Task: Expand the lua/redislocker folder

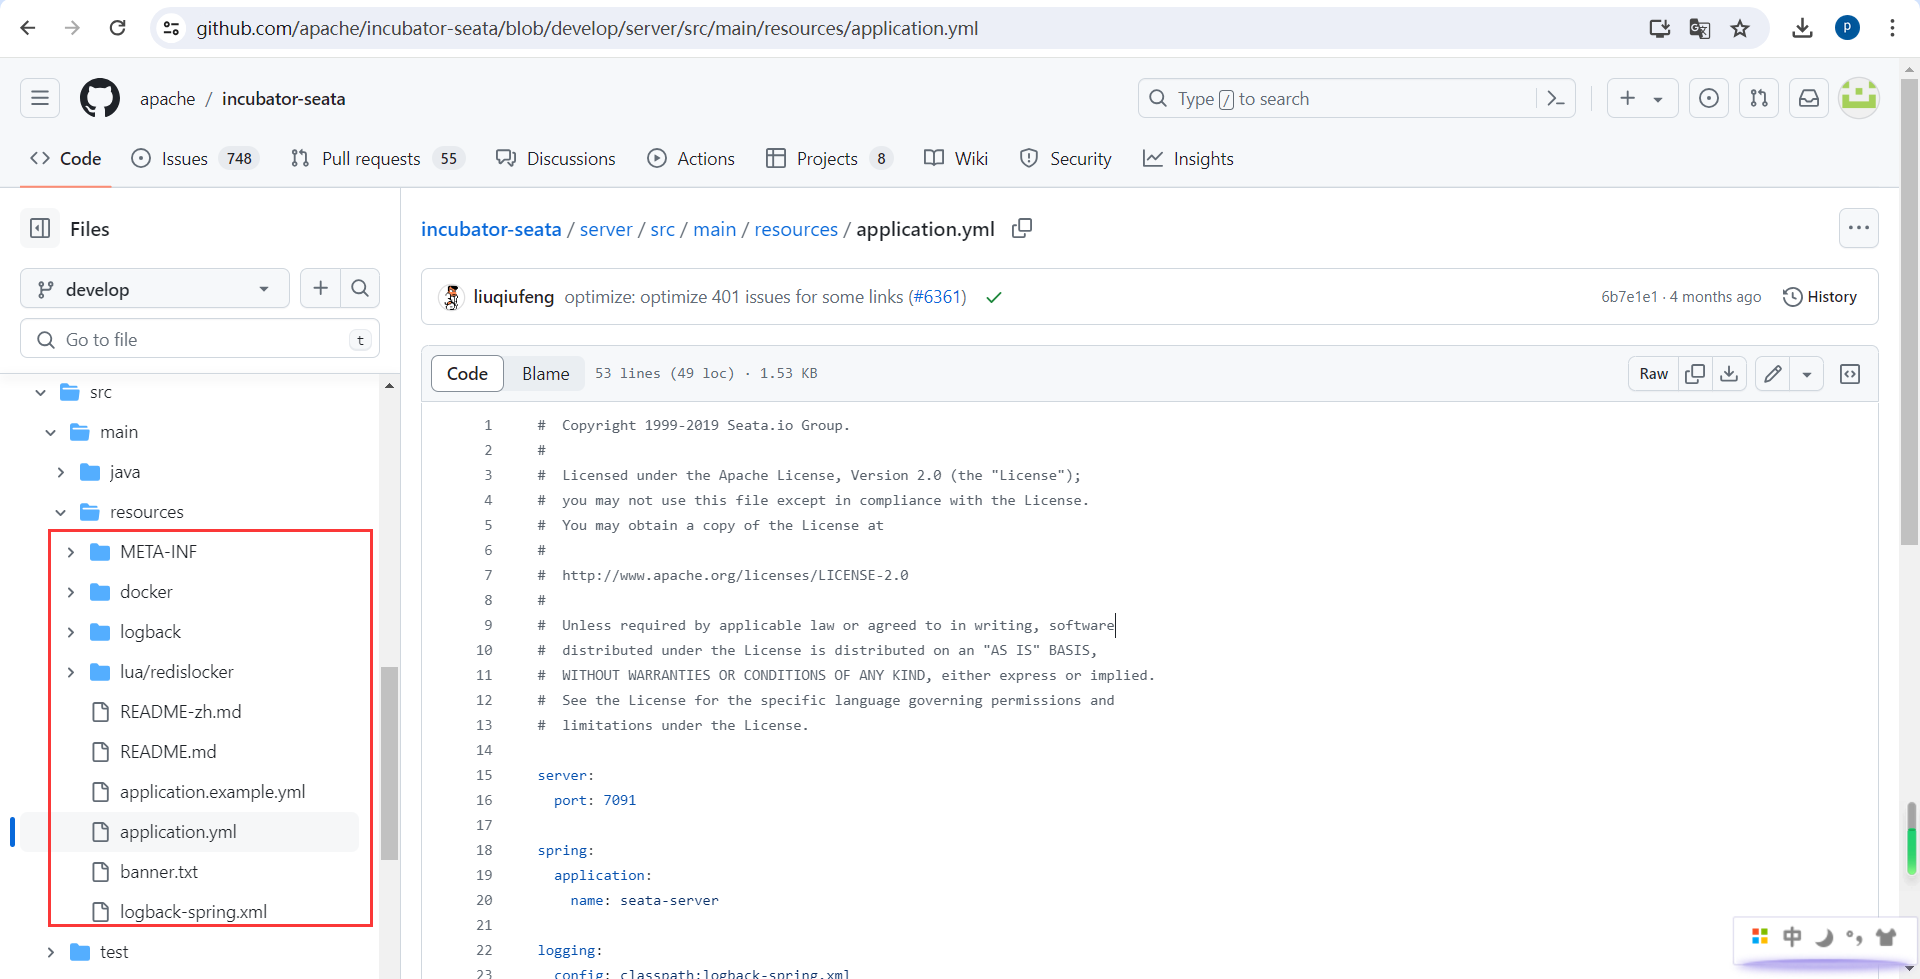Action: tap(71, 672)
